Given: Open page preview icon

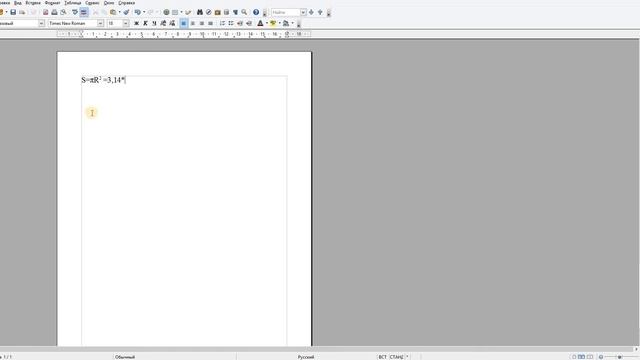Looking at the screenshot, I should [63, 12].
